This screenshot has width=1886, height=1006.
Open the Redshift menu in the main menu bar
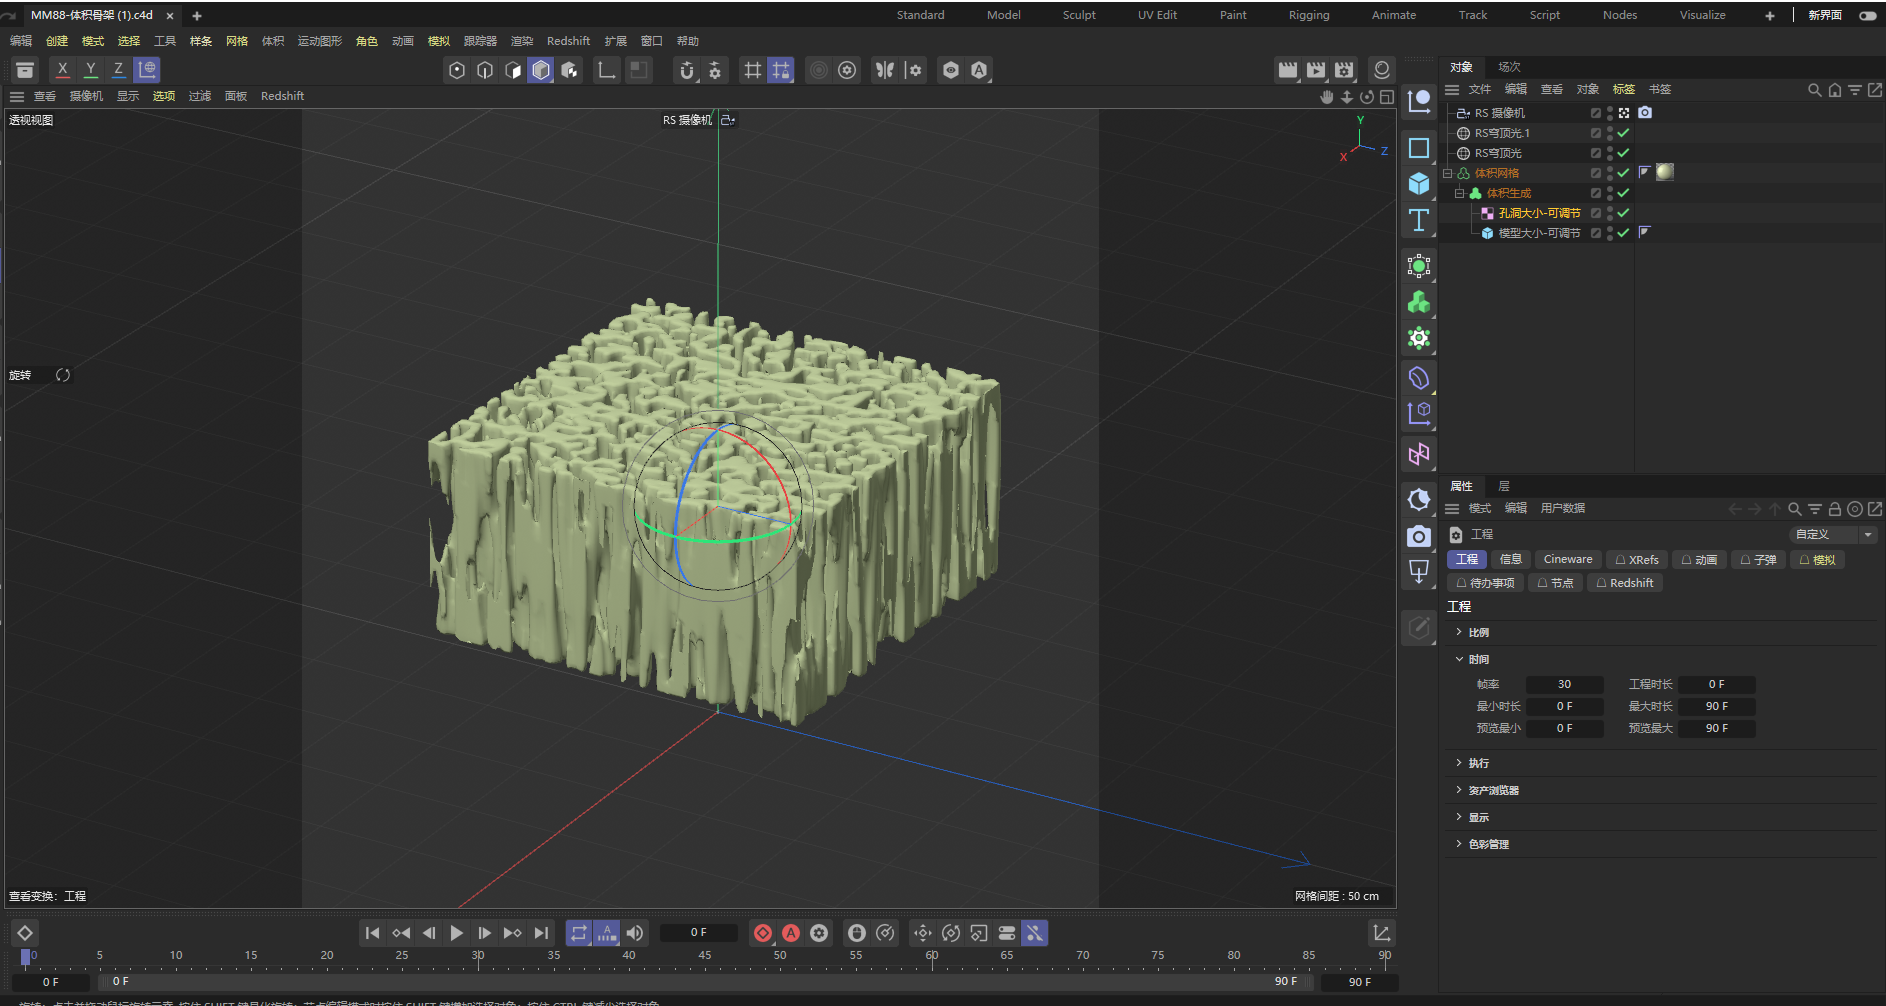[x=568, y=41]
